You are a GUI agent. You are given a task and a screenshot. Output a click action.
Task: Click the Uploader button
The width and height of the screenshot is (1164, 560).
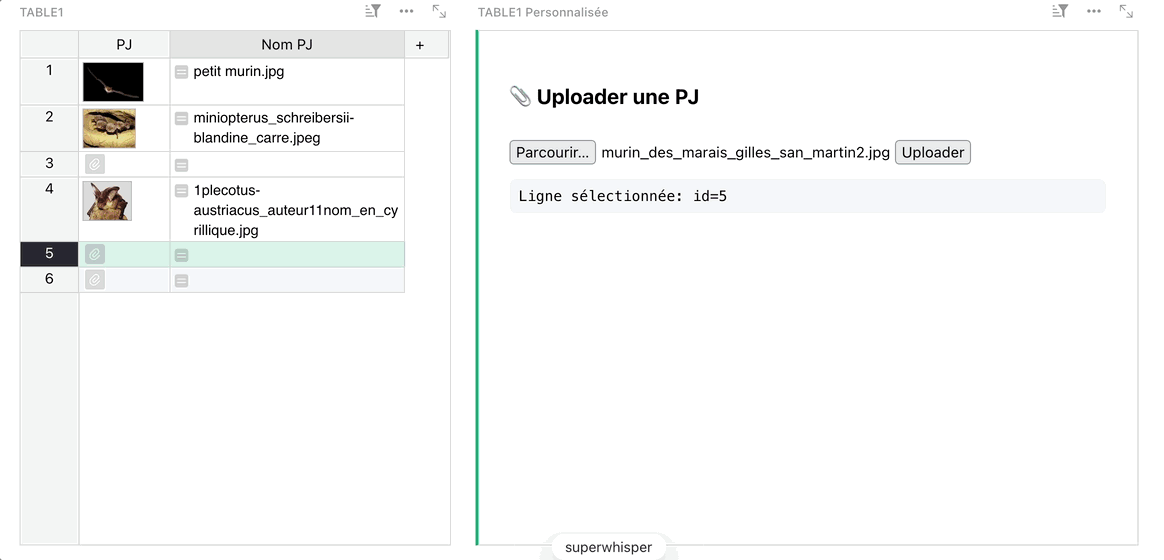click(x=932, y=152)
